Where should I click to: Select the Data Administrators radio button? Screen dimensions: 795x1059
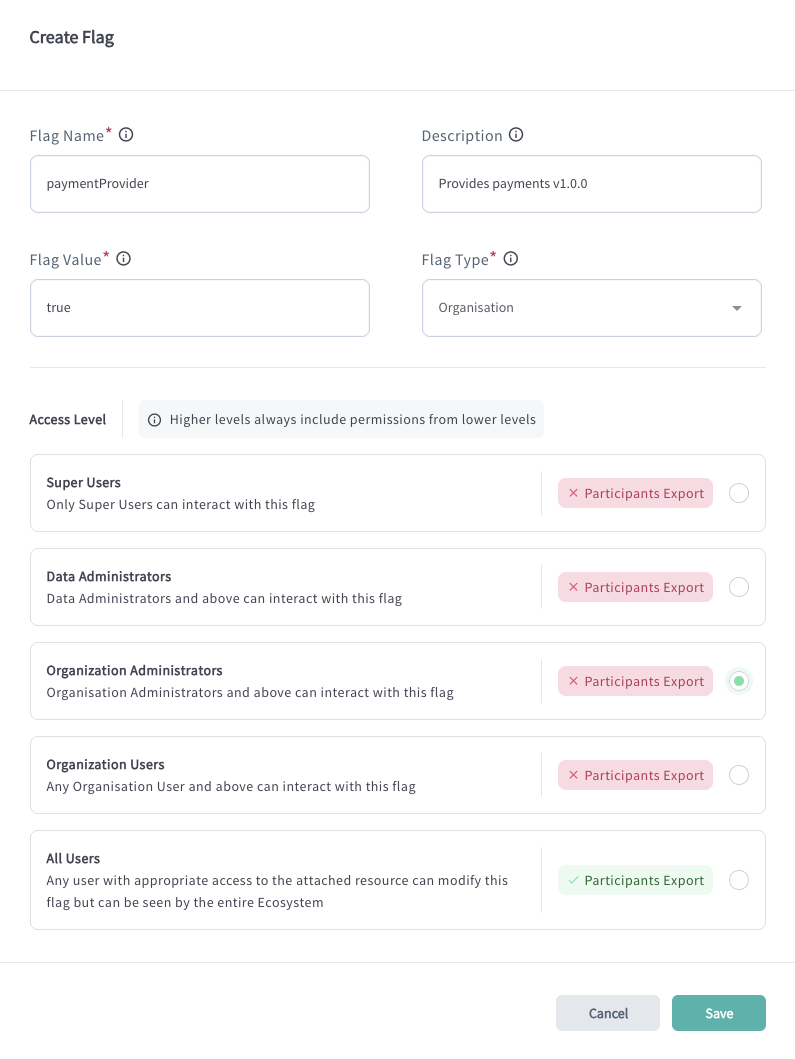pos(739,587)
